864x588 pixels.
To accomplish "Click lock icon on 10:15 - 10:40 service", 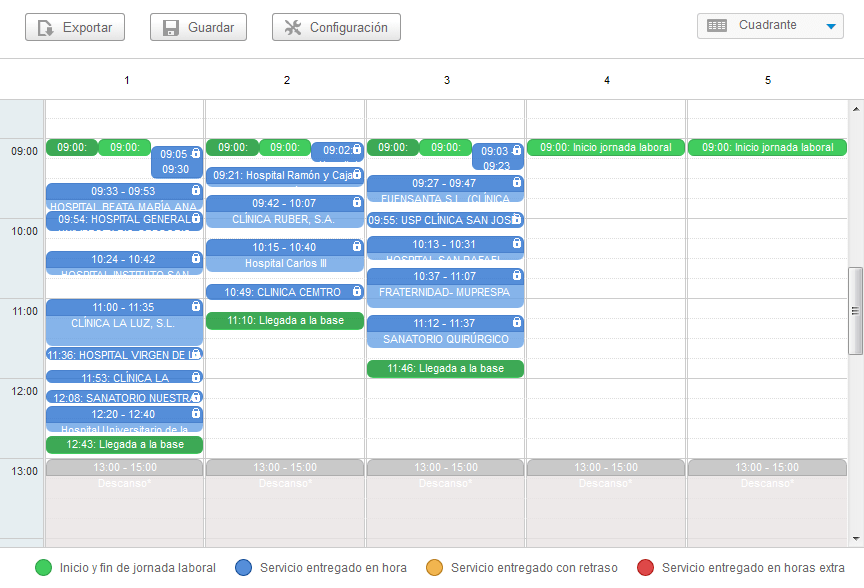I will [x=357, y=246].
